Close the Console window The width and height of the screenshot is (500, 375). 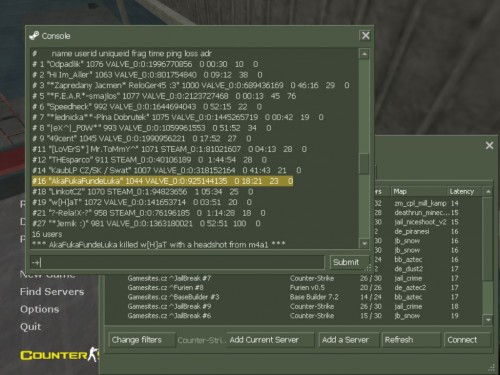tap(366, 36)
